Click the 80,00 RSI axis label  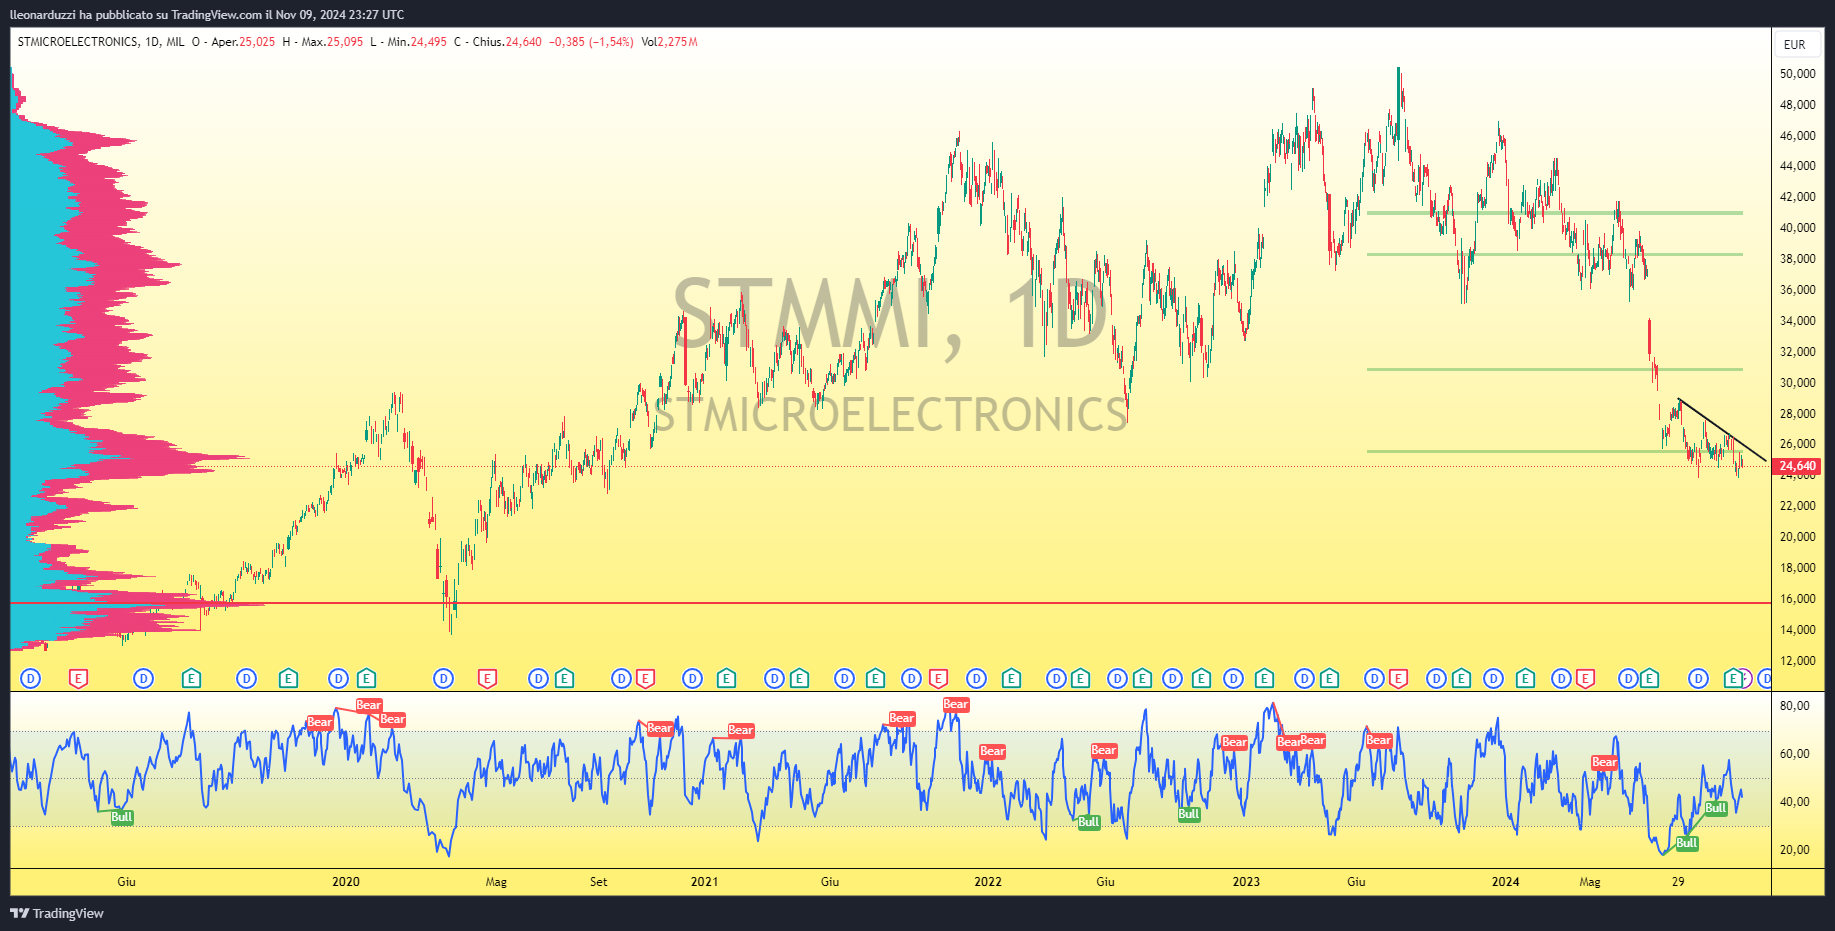[x=1795, y=706]
